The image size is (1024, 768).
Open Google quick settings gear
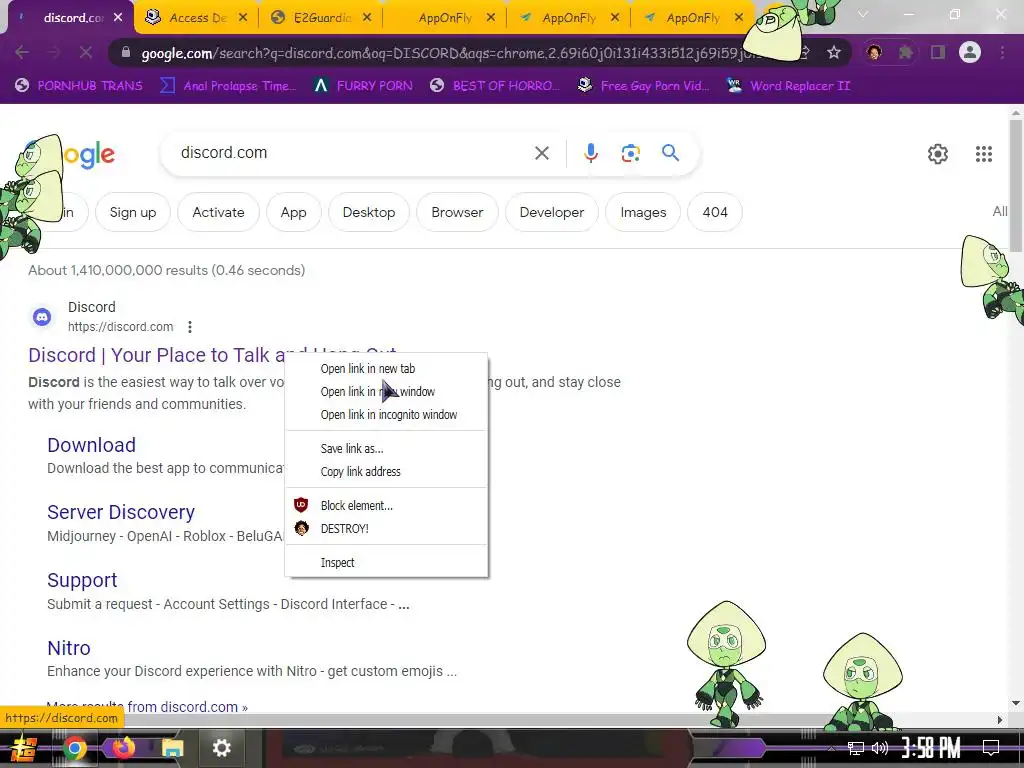pos(938,153)
